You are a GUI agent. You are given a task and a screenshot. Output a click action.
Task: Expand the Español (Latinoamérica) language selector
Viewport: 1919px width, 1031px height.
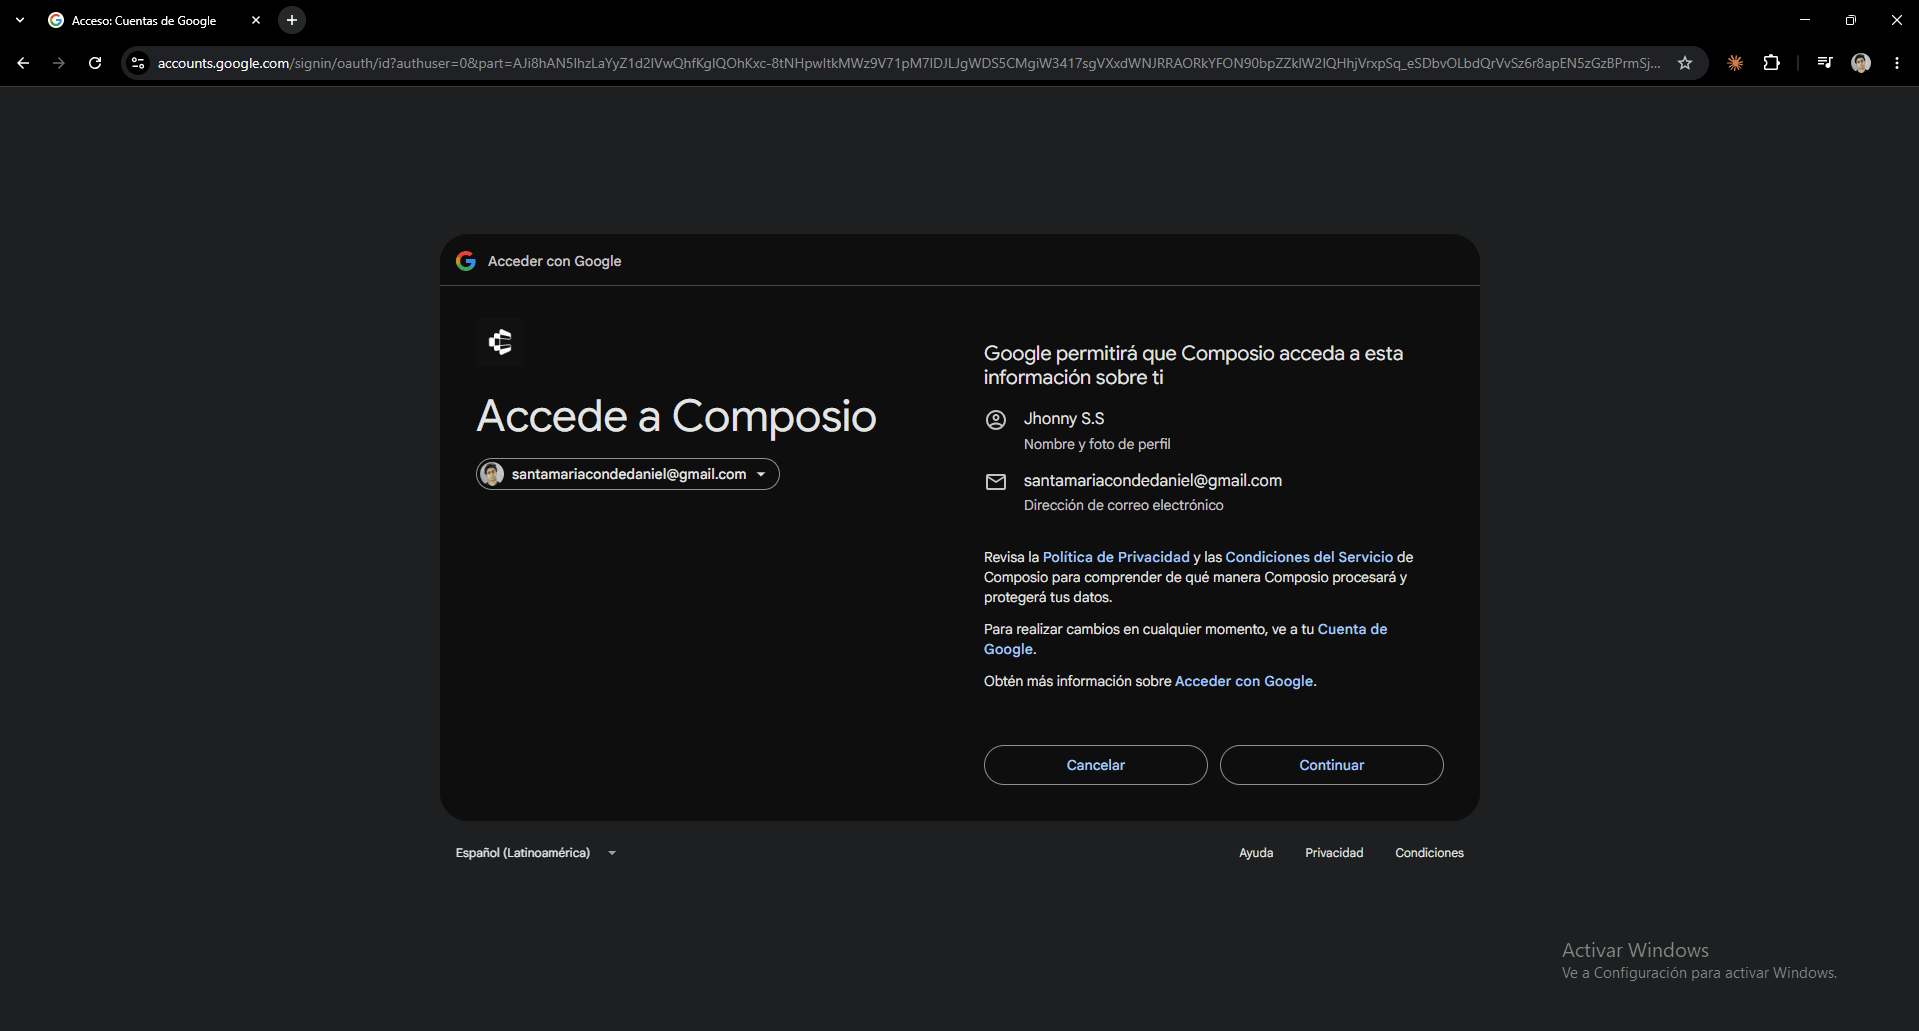pos(536,853)
